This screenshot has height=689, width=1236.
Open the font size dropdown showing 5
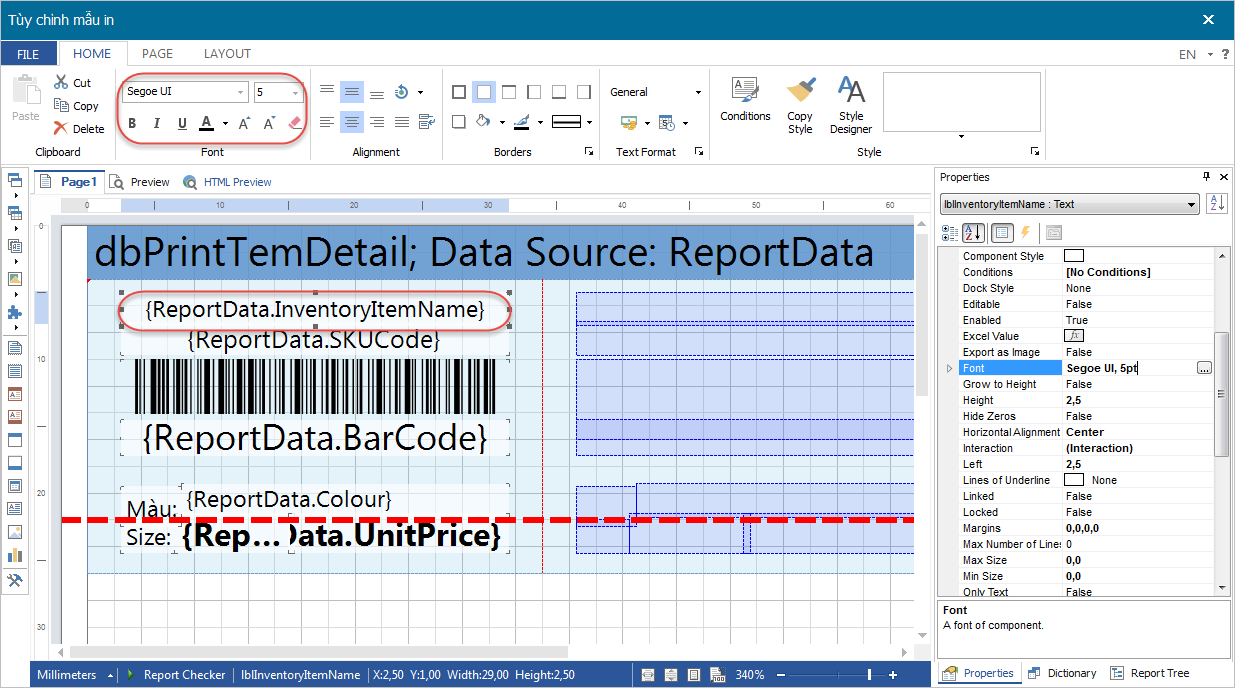point(296,92)
